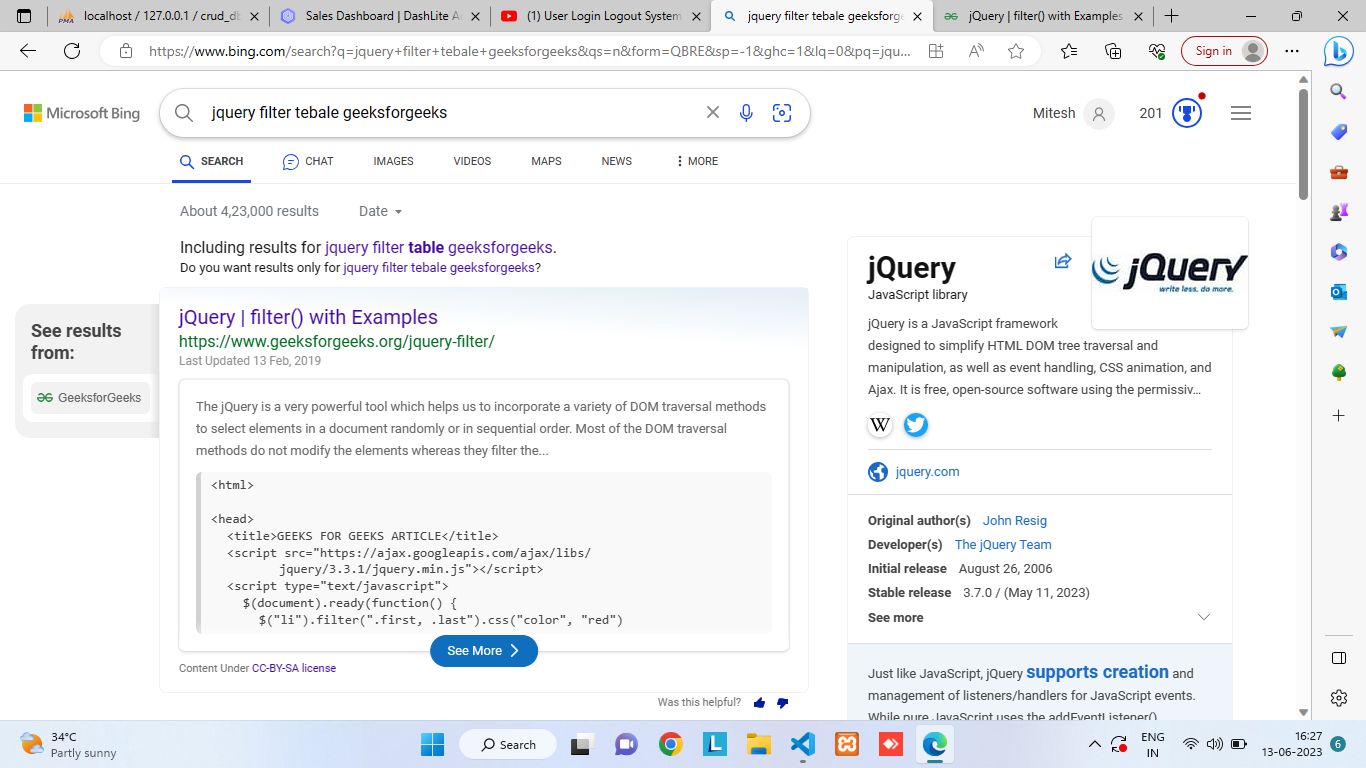Click the browser address bar URL
This screenshot has width=1366, height=768.
530,51
